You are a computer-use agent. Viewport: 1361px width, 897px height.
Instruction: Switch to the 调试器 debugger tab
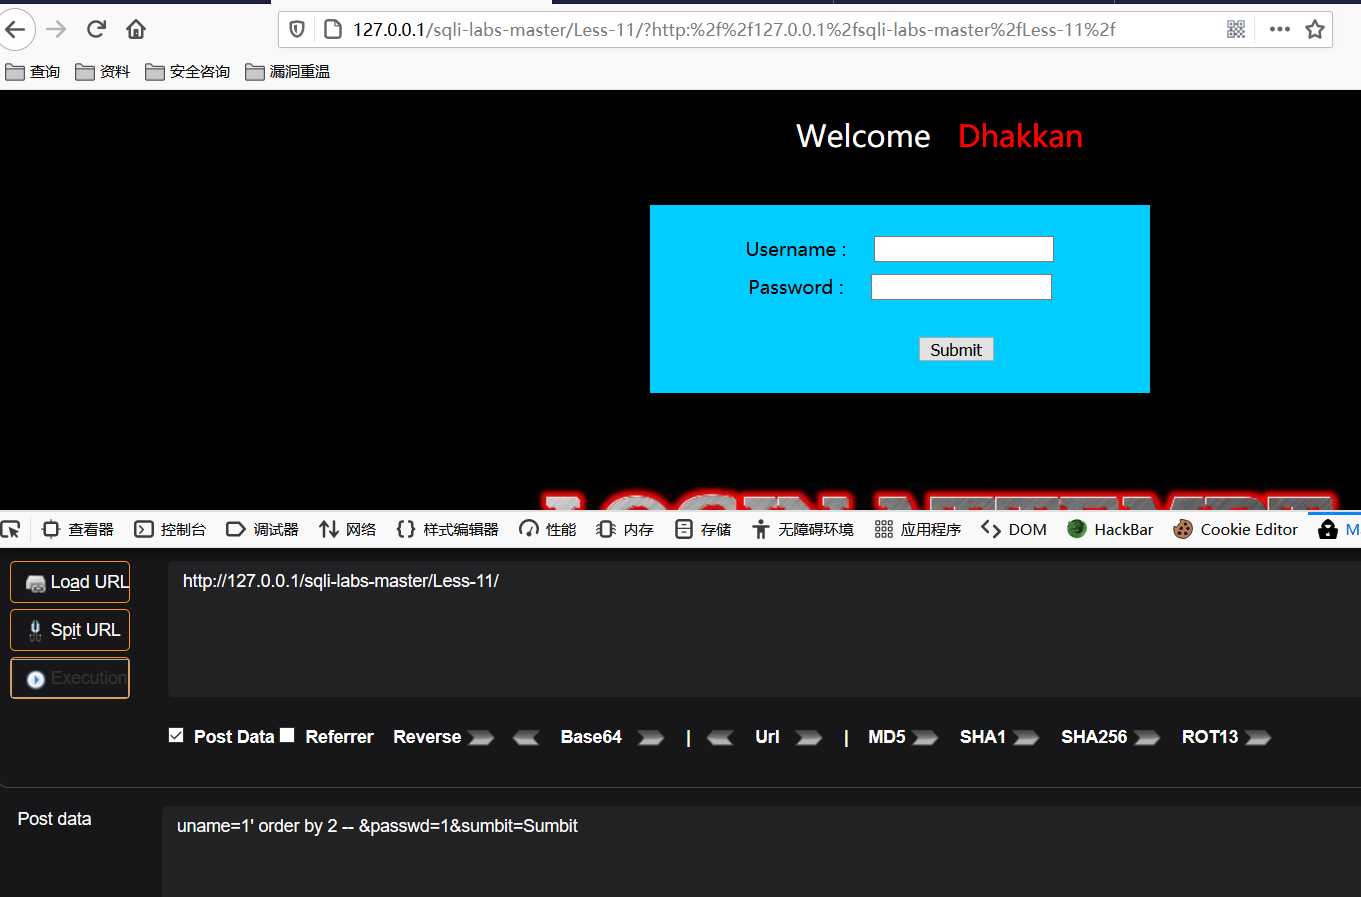pos(262,529)
